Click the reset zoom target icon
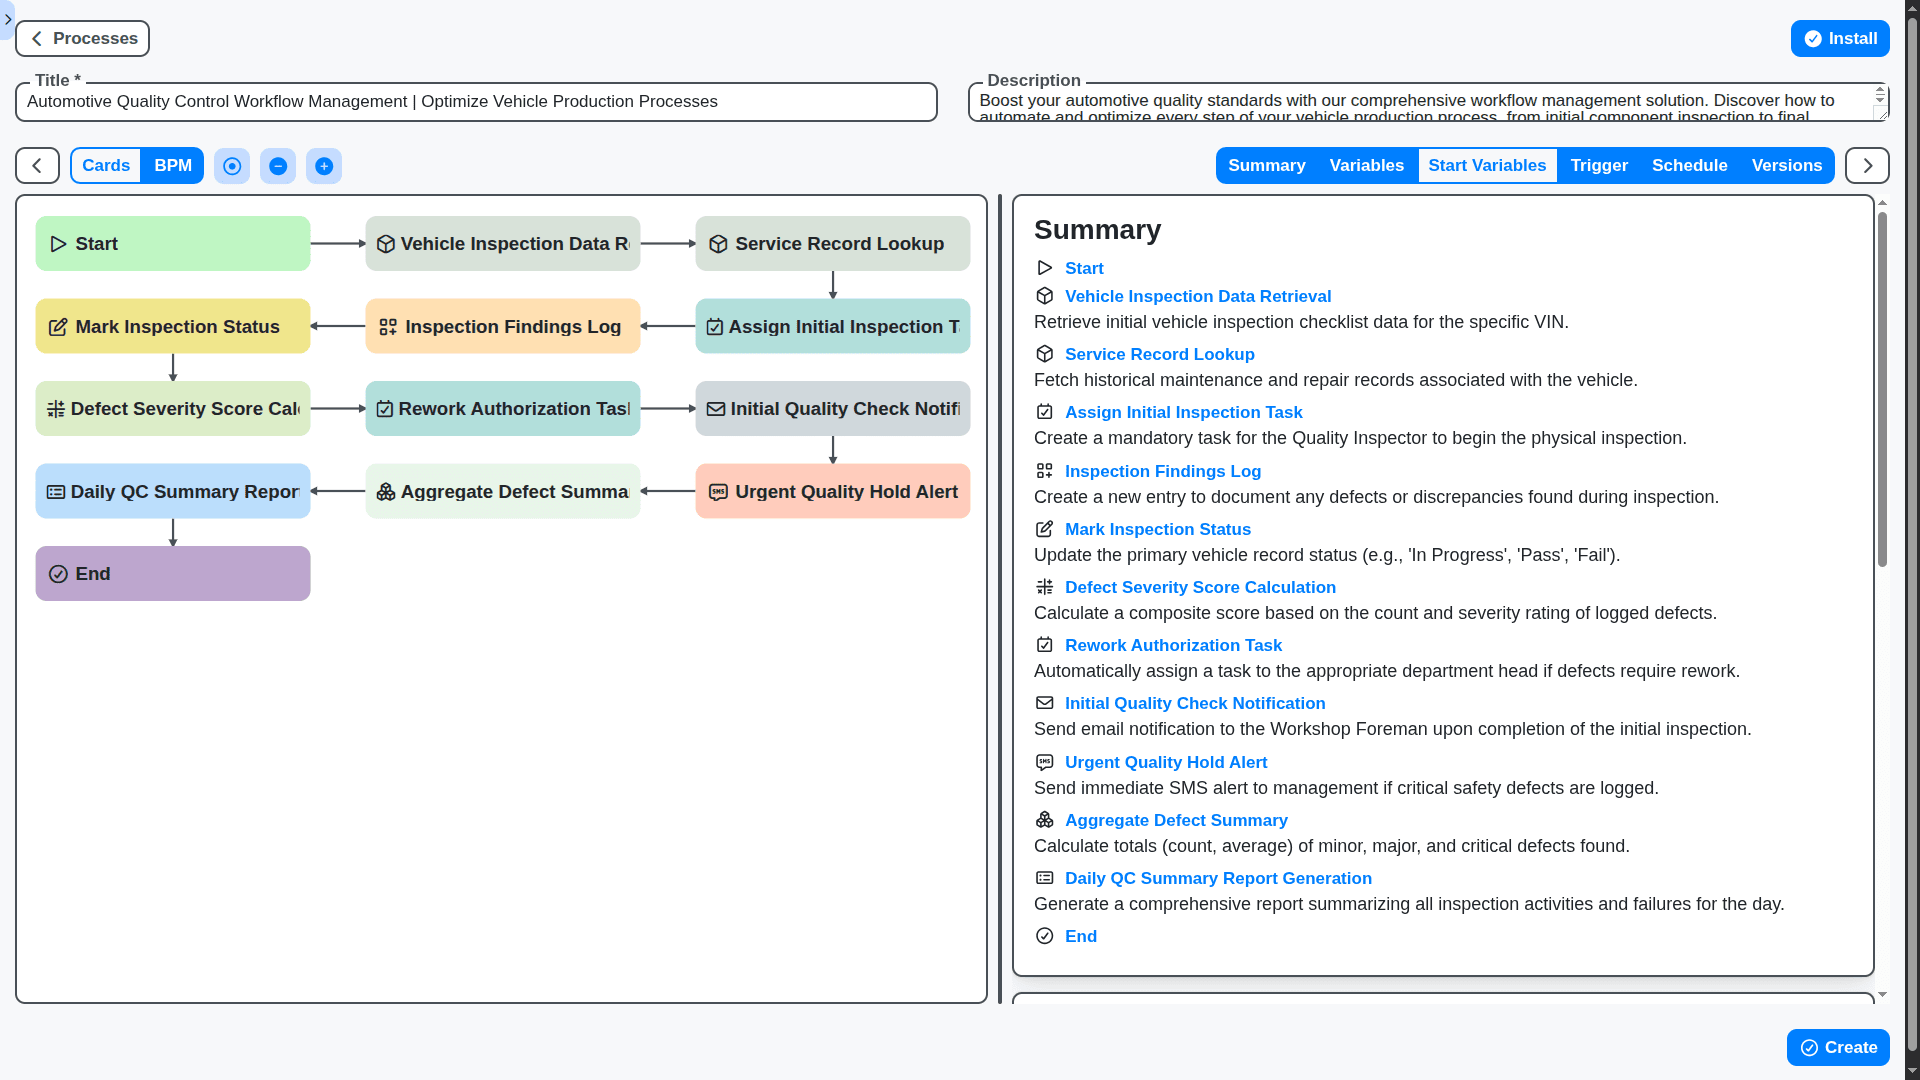This screenshot has width=1920, height=1080. 232,166
